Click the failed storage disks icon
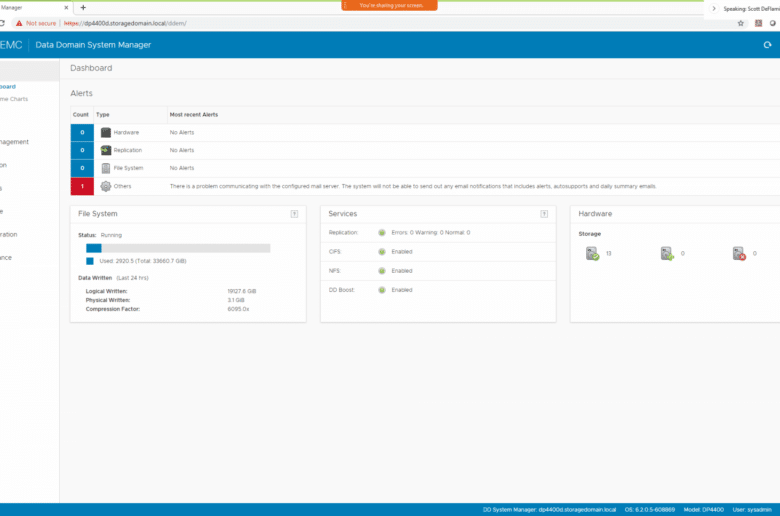The image size is (780, 516). pyautogui.click(x=739, y=253)
